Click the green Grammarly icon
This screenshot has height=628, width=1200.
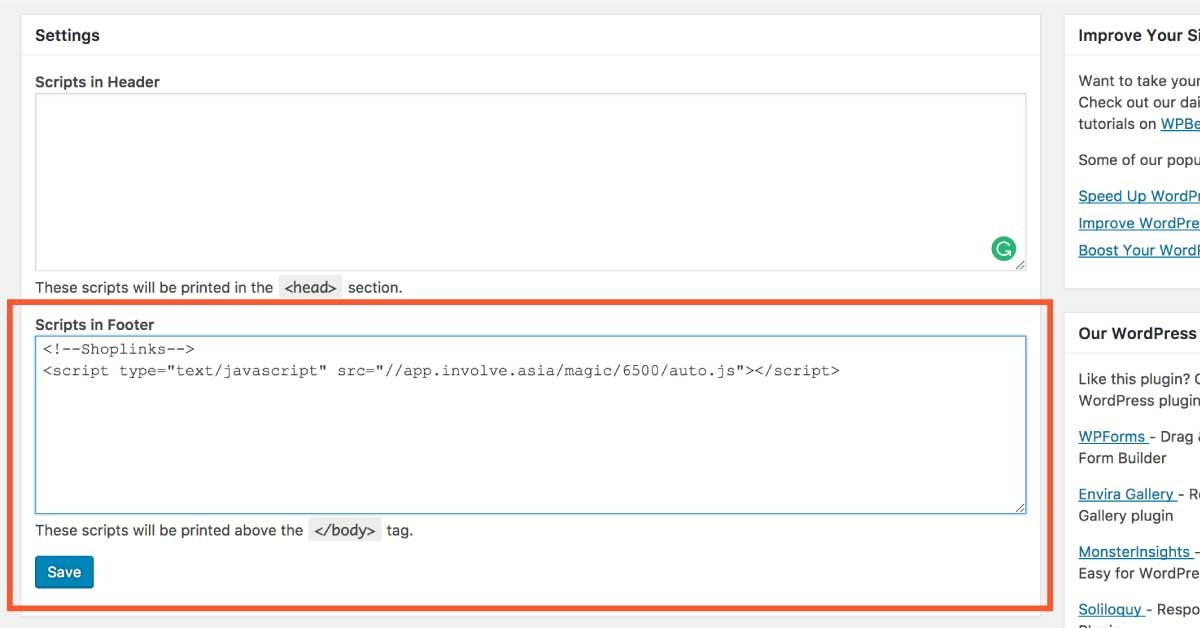[x=1003, y=249]
